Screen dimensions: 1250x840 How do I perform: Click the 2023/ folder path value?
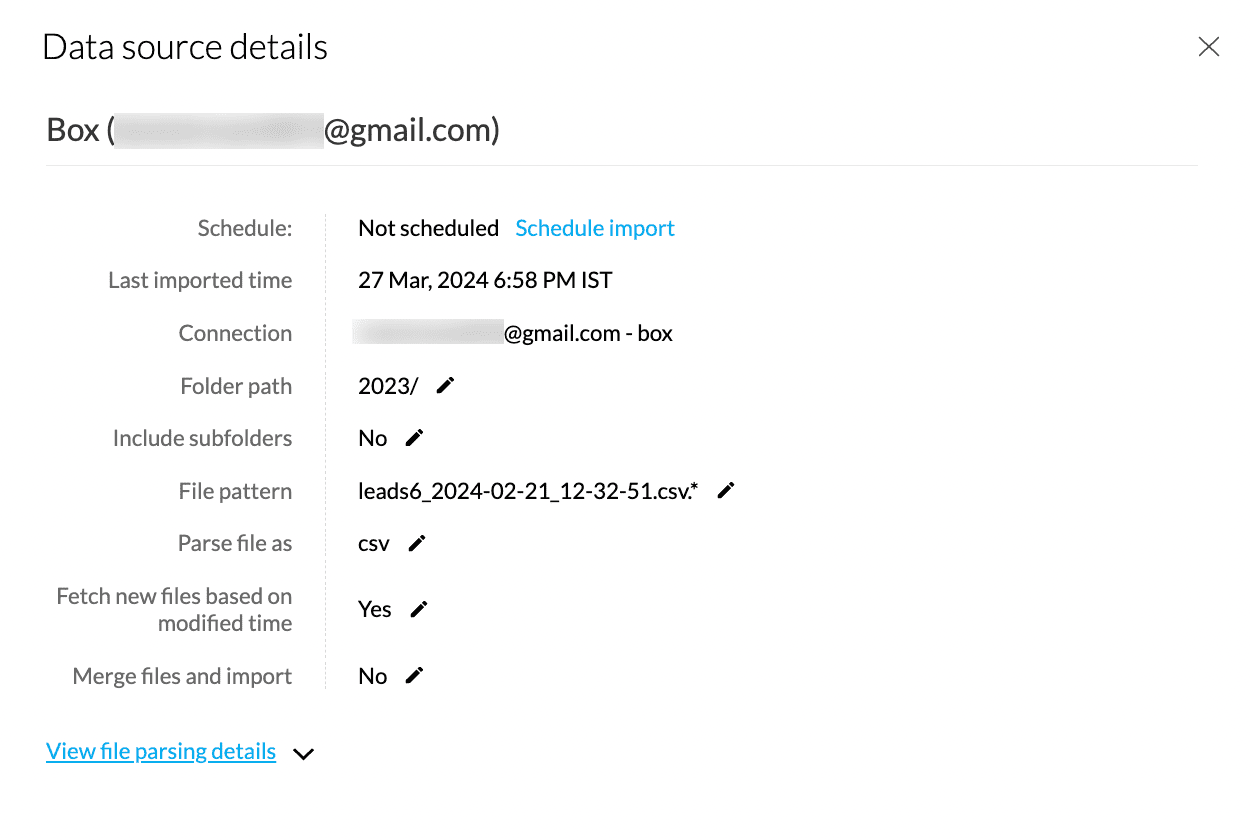coord(388,386)
